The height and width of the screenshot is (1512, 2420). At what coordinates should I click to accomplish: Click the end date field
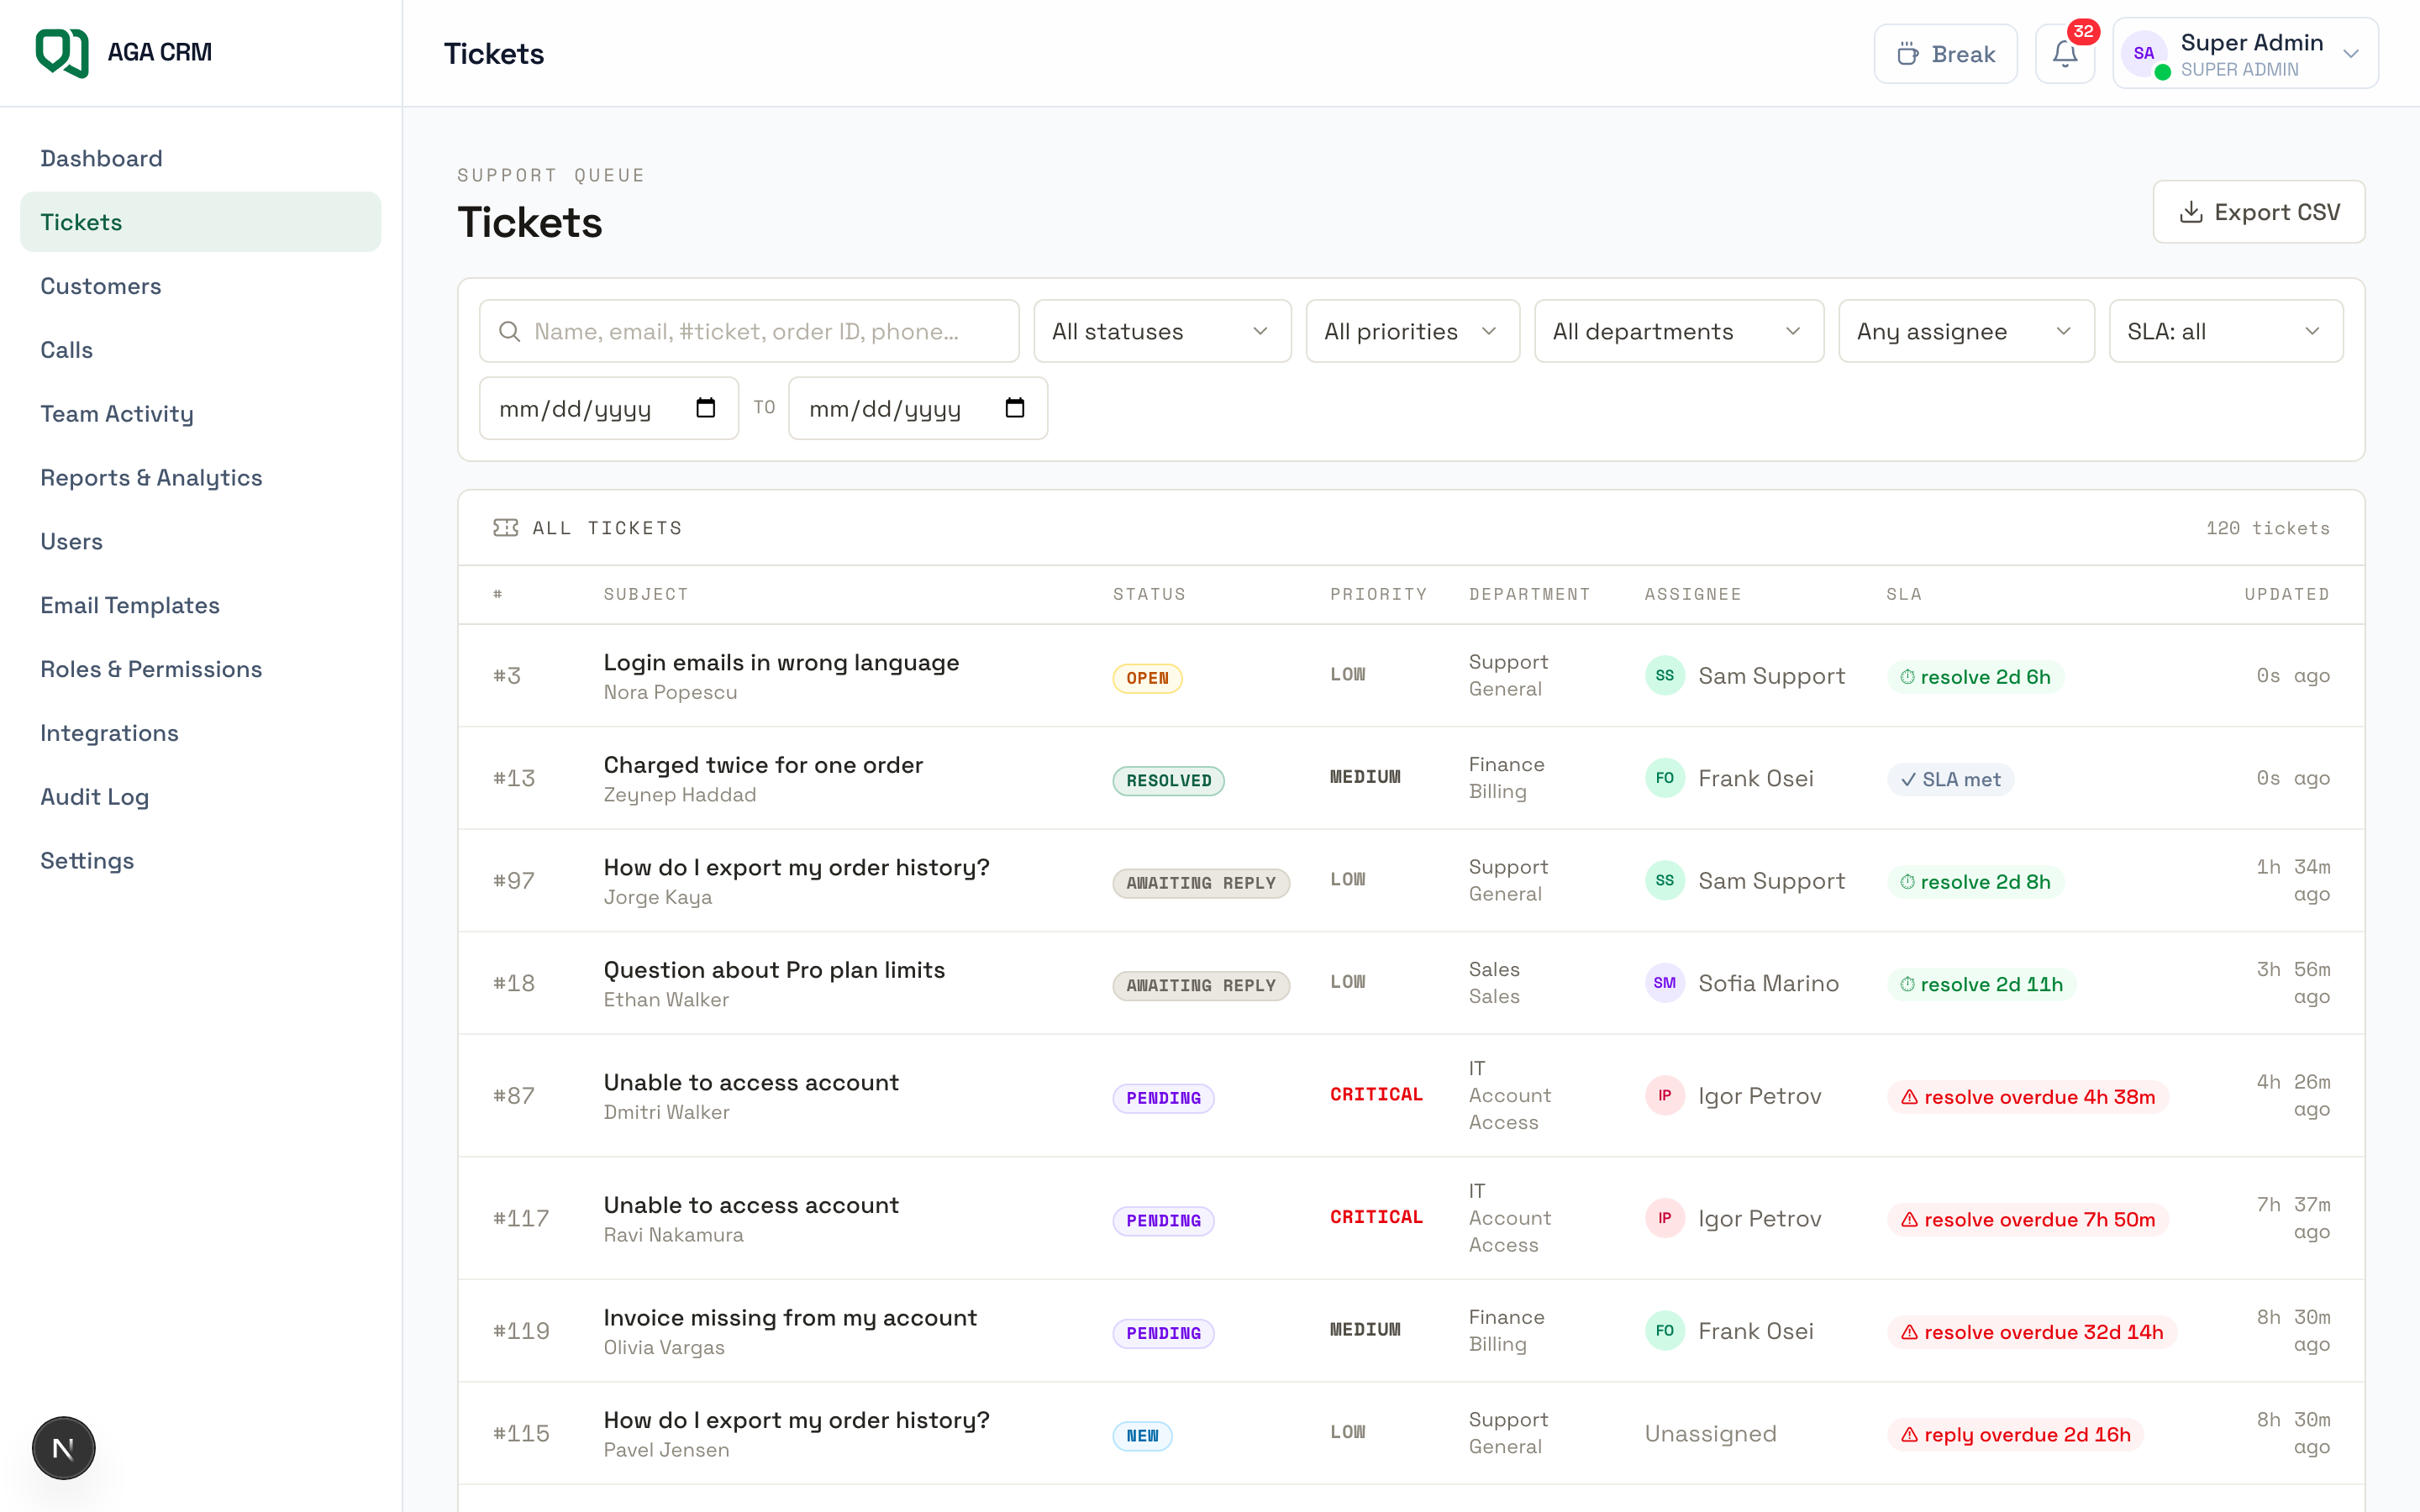[917, 408]
